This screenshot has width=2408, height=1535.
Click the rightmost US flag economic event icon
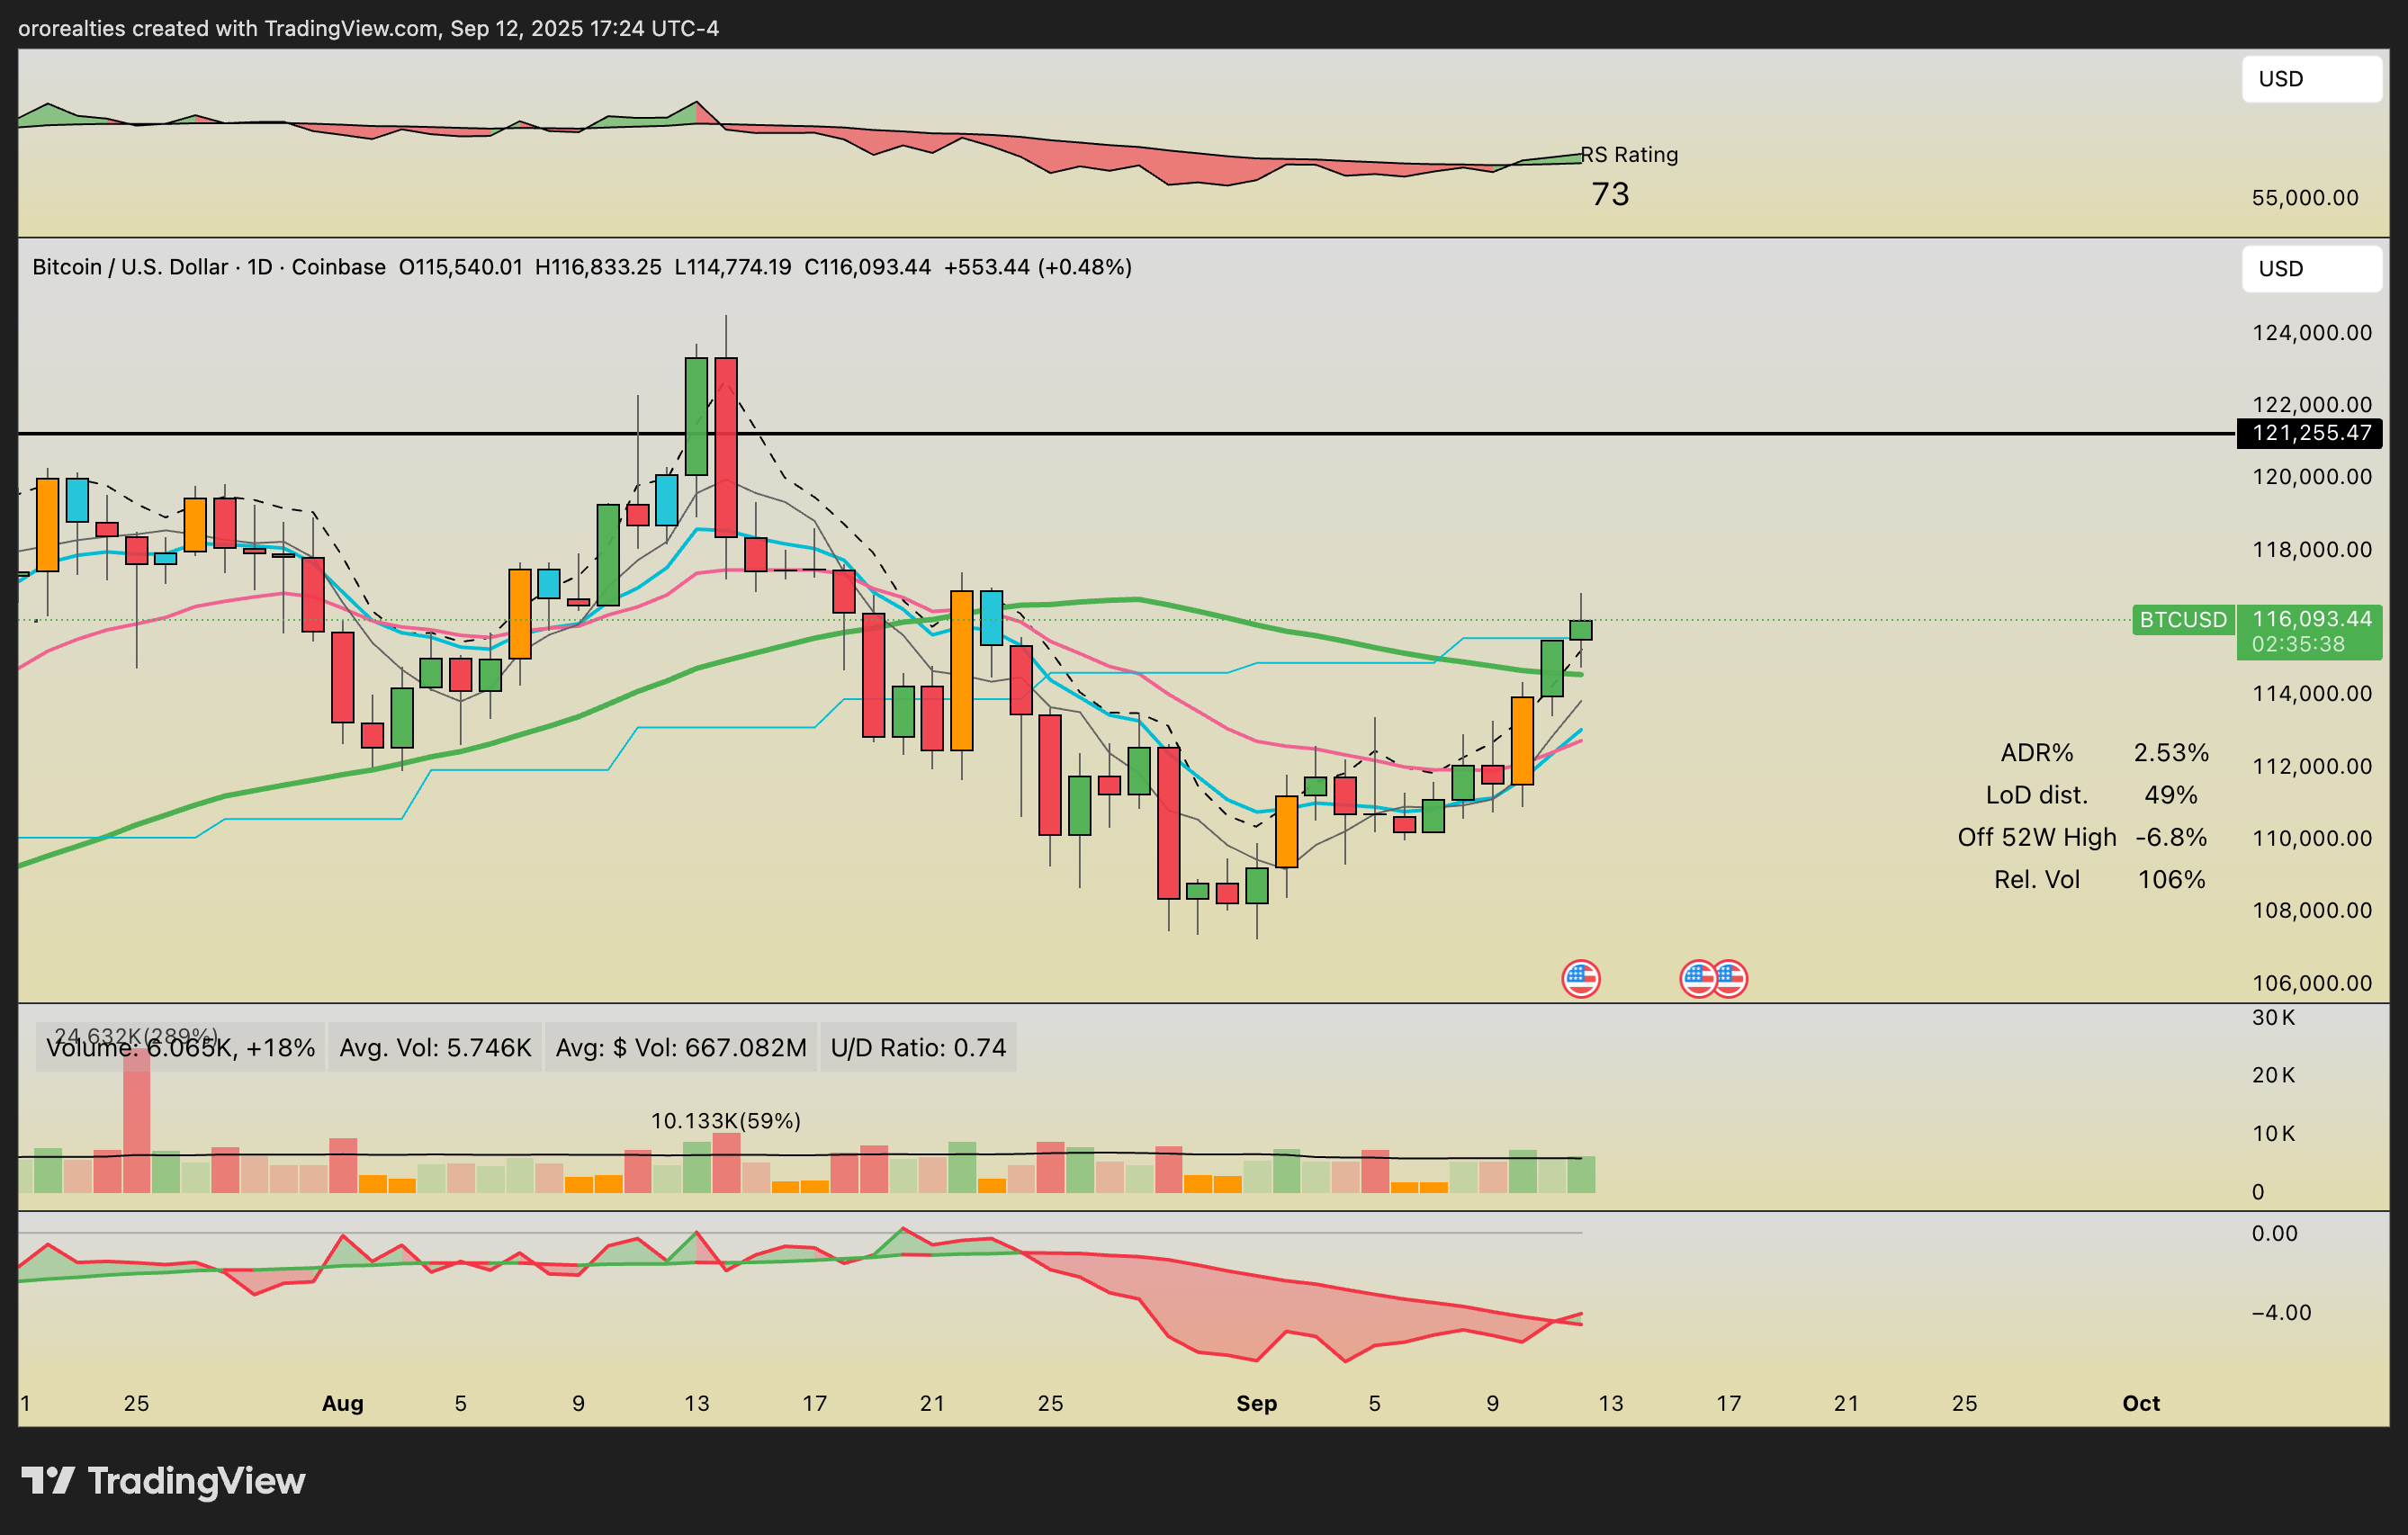pos(1733,979)
